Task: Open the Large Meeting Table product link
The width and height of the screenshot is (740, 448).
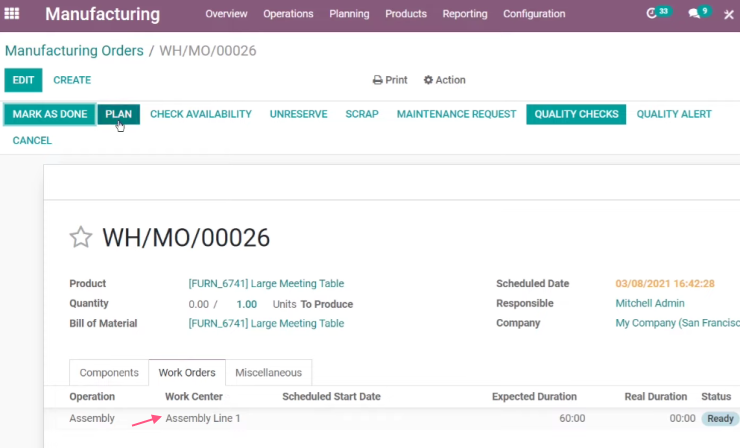Action: pyautogui.click(x=266, y=283)
